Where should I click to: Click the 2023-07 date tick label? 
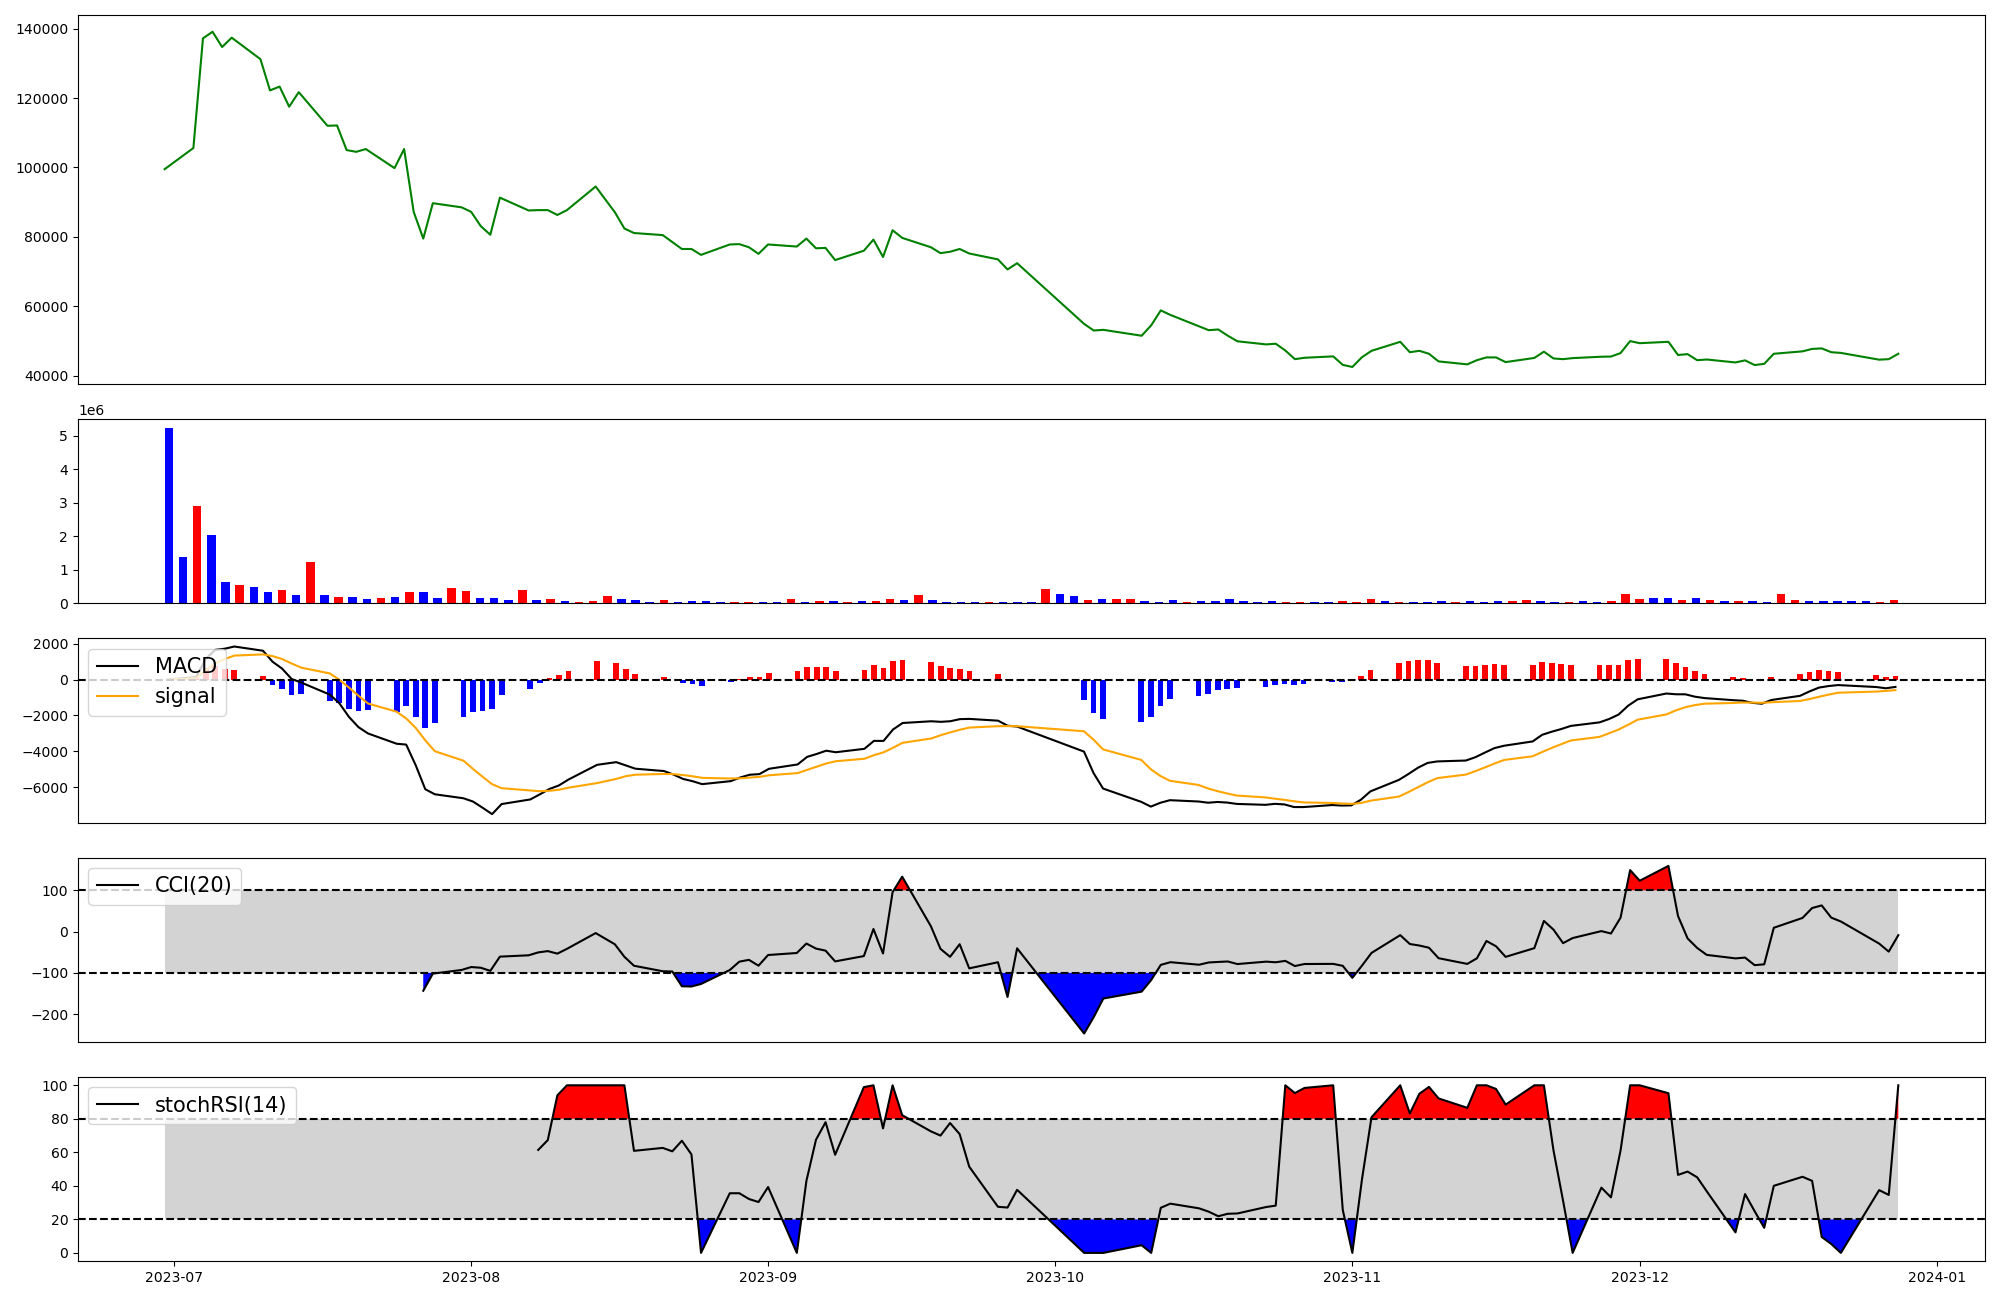(x=174, y=1277)
